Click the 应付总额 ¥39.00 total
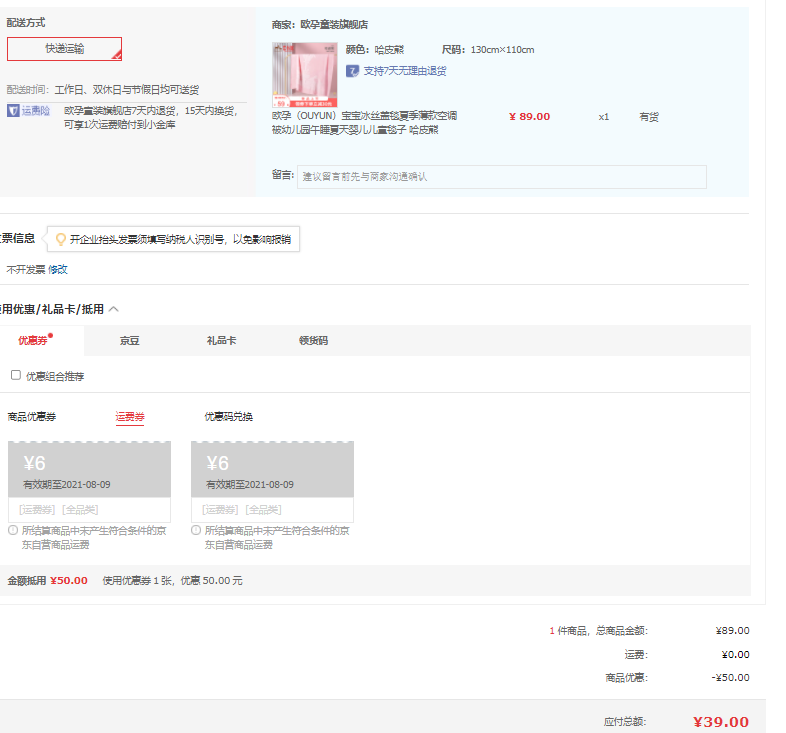Screen dimensions: 786x733 [x=721, y=722]
